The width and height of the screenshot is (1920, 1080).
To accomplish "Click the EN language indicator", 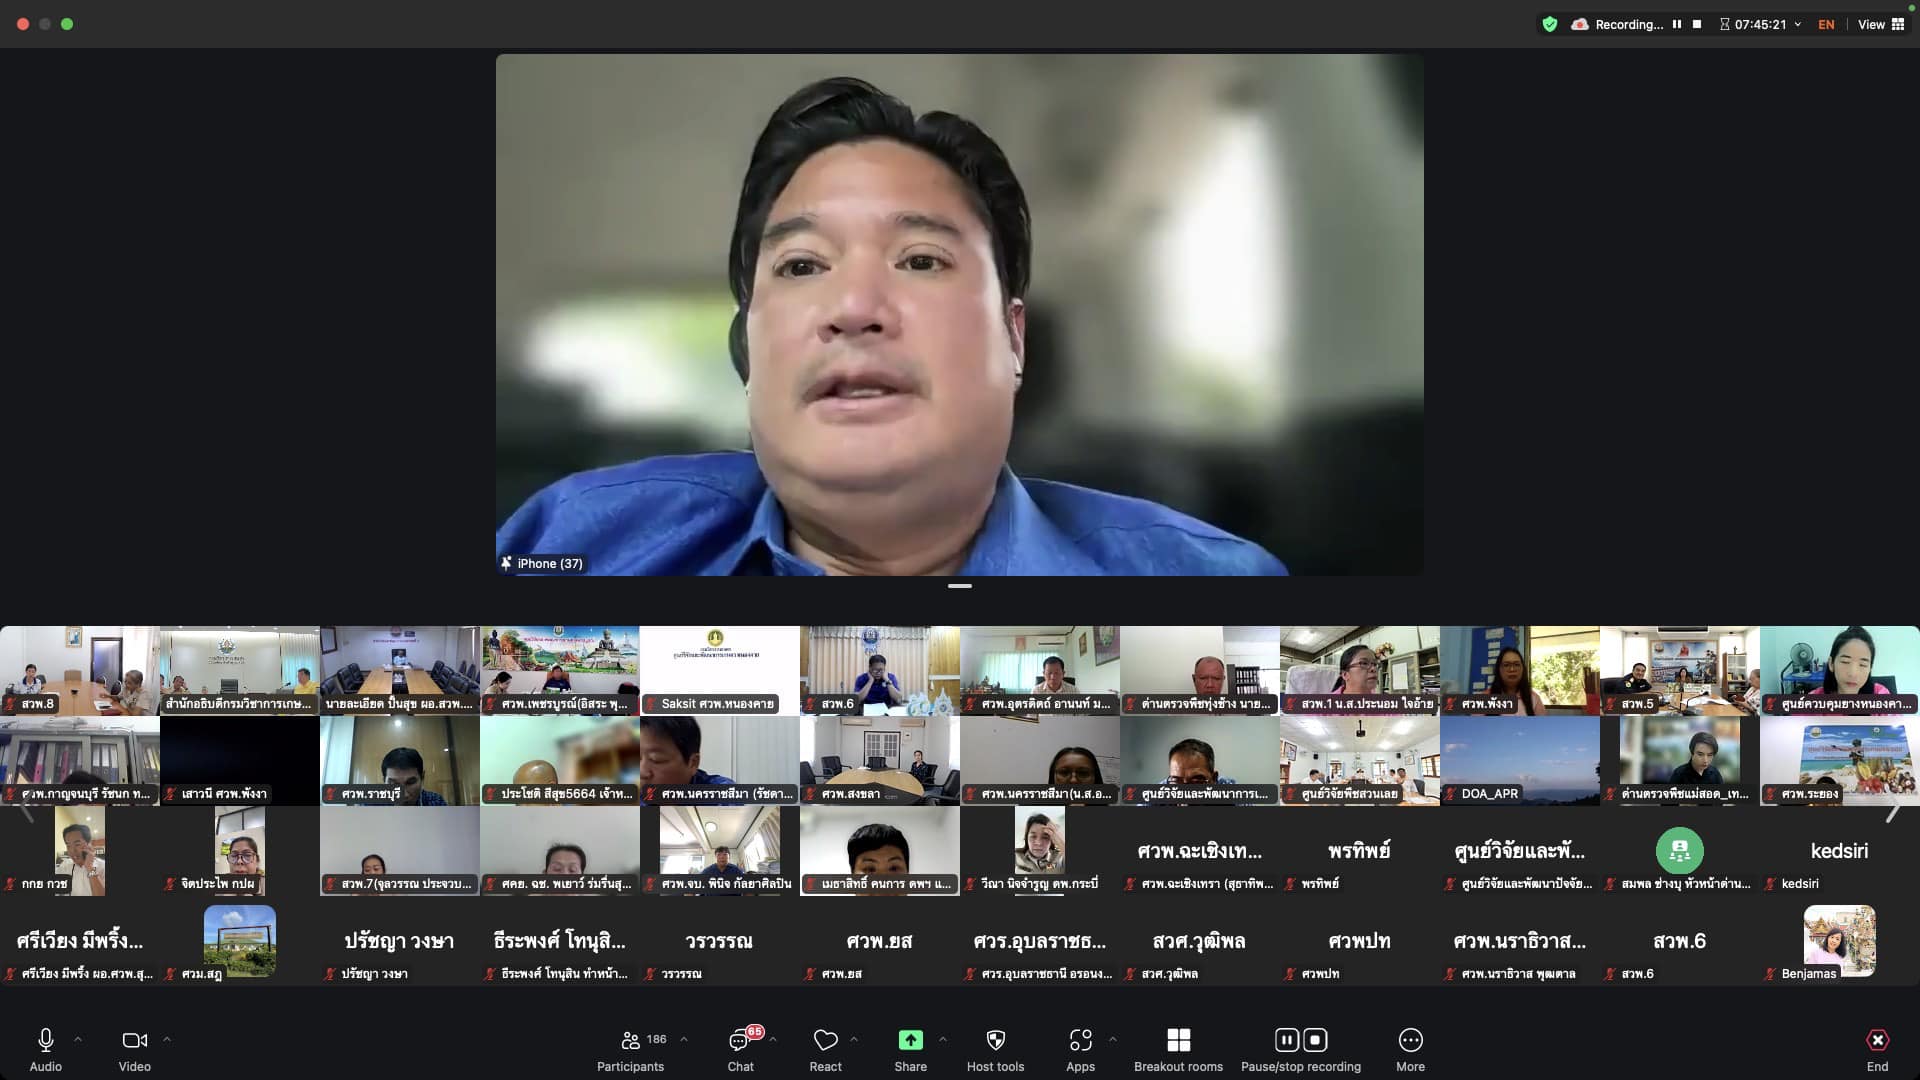I will tap(1826, 24).
